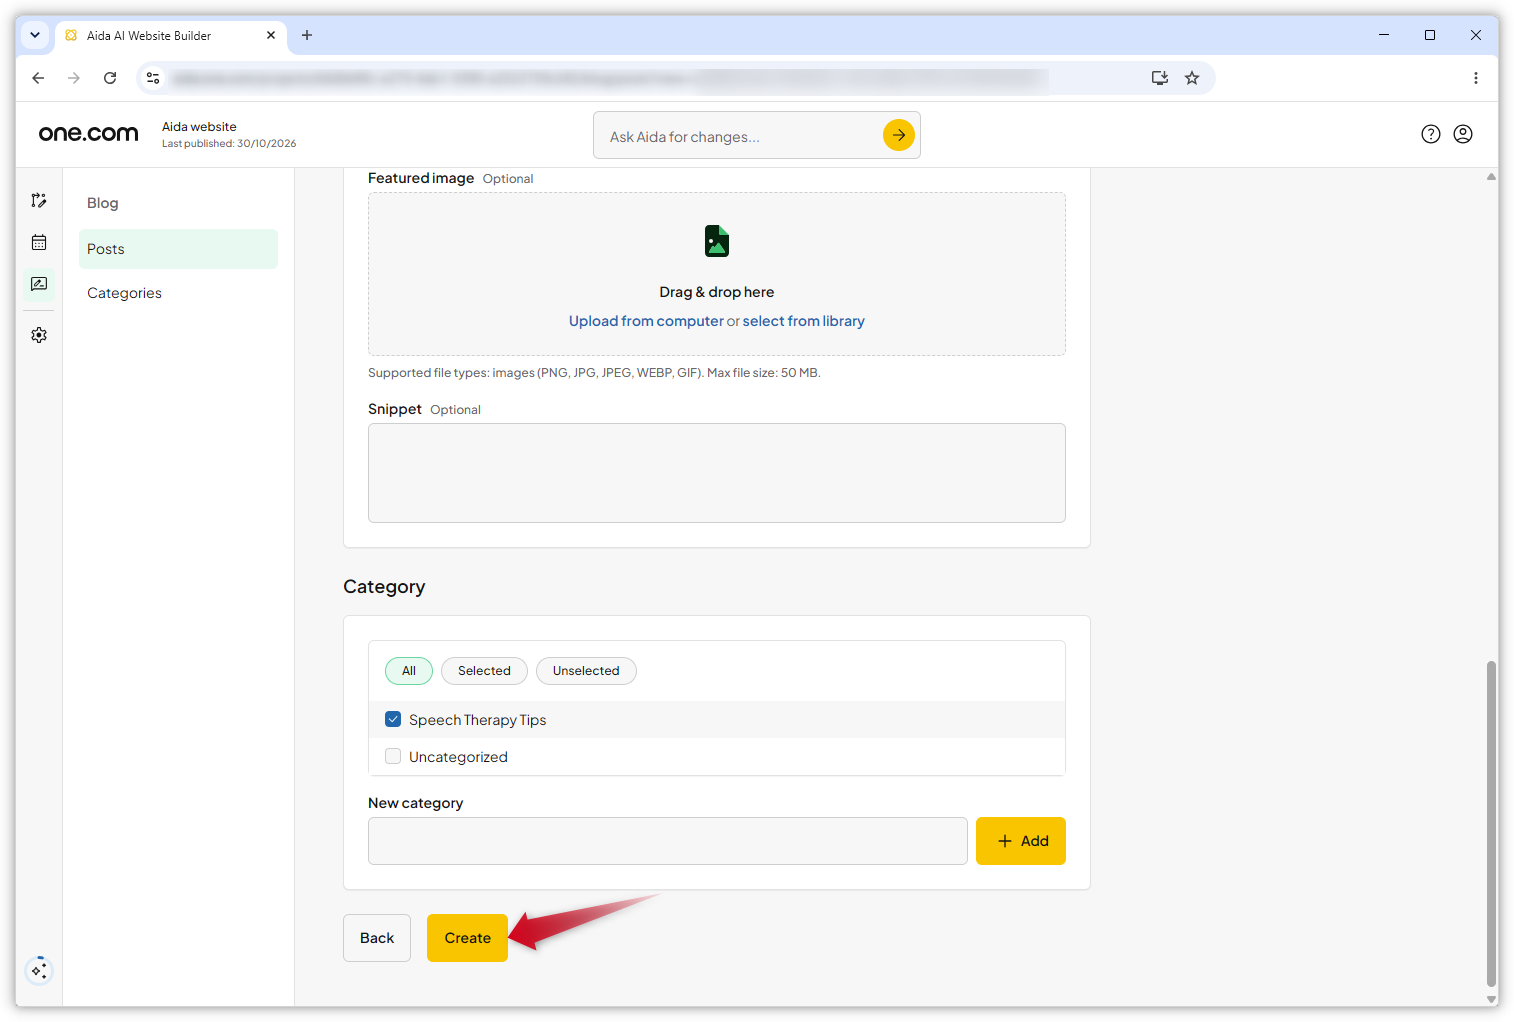The image size is (1514, 1022).
Task: Open the Aida AI assistant sparkle icon
Action: (x=39, y=970)
